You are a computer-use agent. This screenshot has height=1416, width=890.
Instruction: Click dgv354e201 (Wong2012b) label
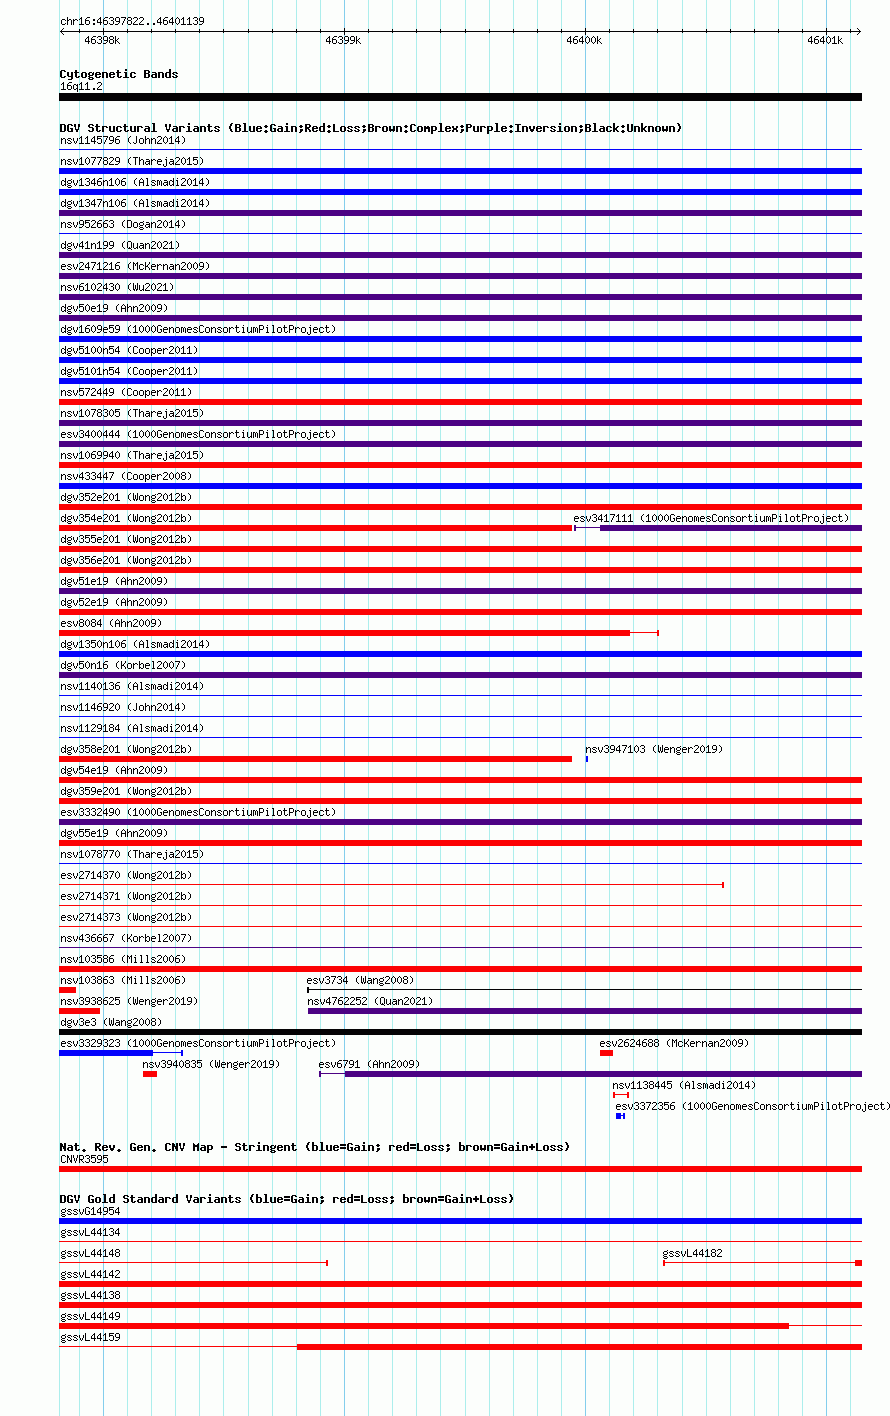click(x=126, y=518)
